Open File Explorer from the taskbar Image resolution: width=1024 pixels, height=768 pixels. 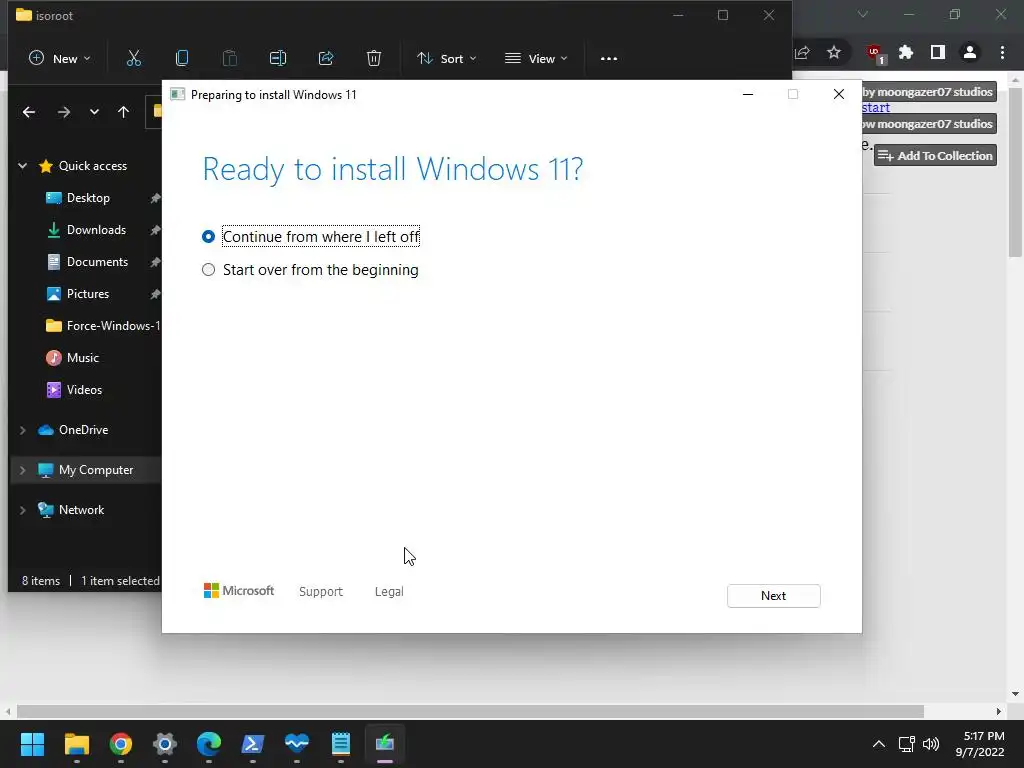tap(76, 744)
